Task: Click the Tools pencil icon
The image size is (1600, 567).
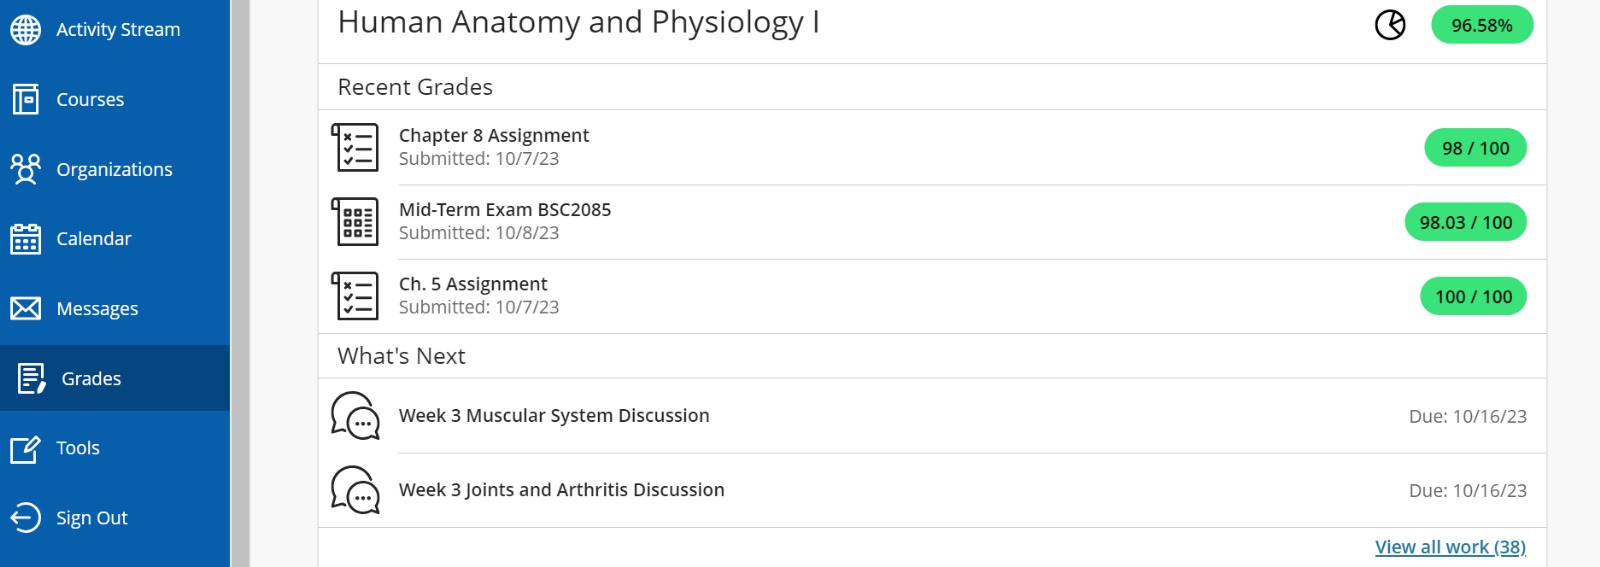Action: click(x=26, y=449)
